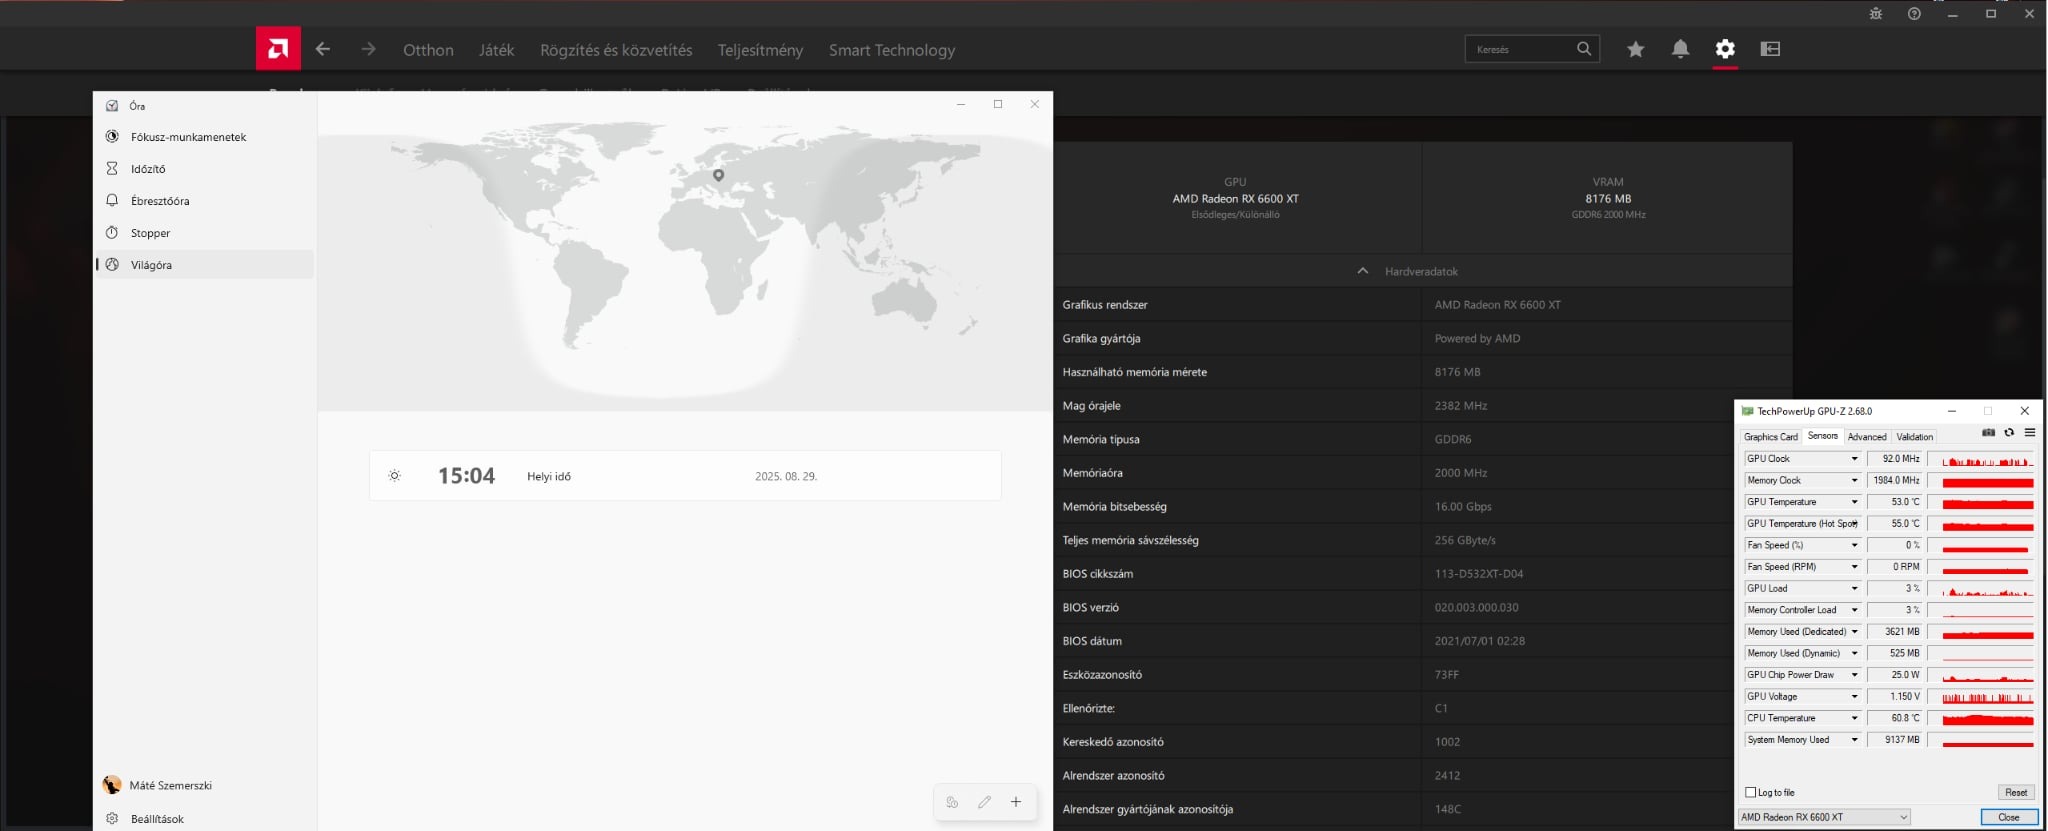Click the Helyi idő 15:04 clock card
Image resolution: width=2048 pixels, height=831 pixels.
tap(685, 476)
